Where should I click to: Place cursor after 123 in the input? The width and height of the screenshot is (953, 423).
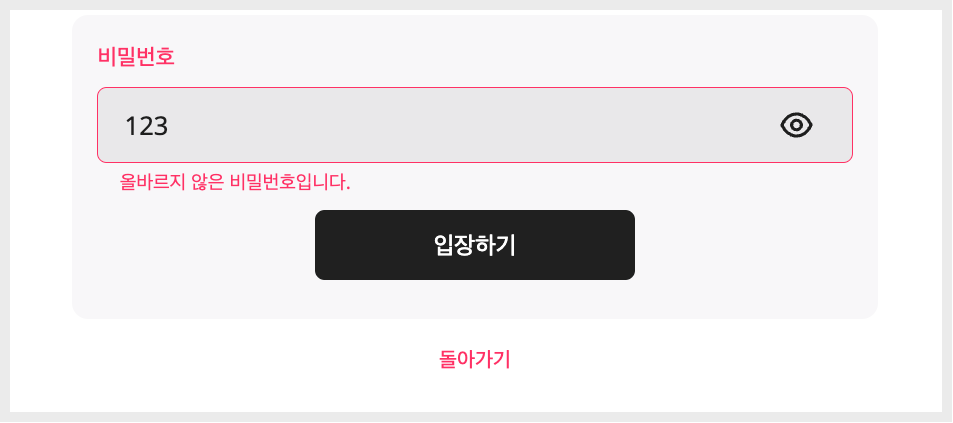170,126
